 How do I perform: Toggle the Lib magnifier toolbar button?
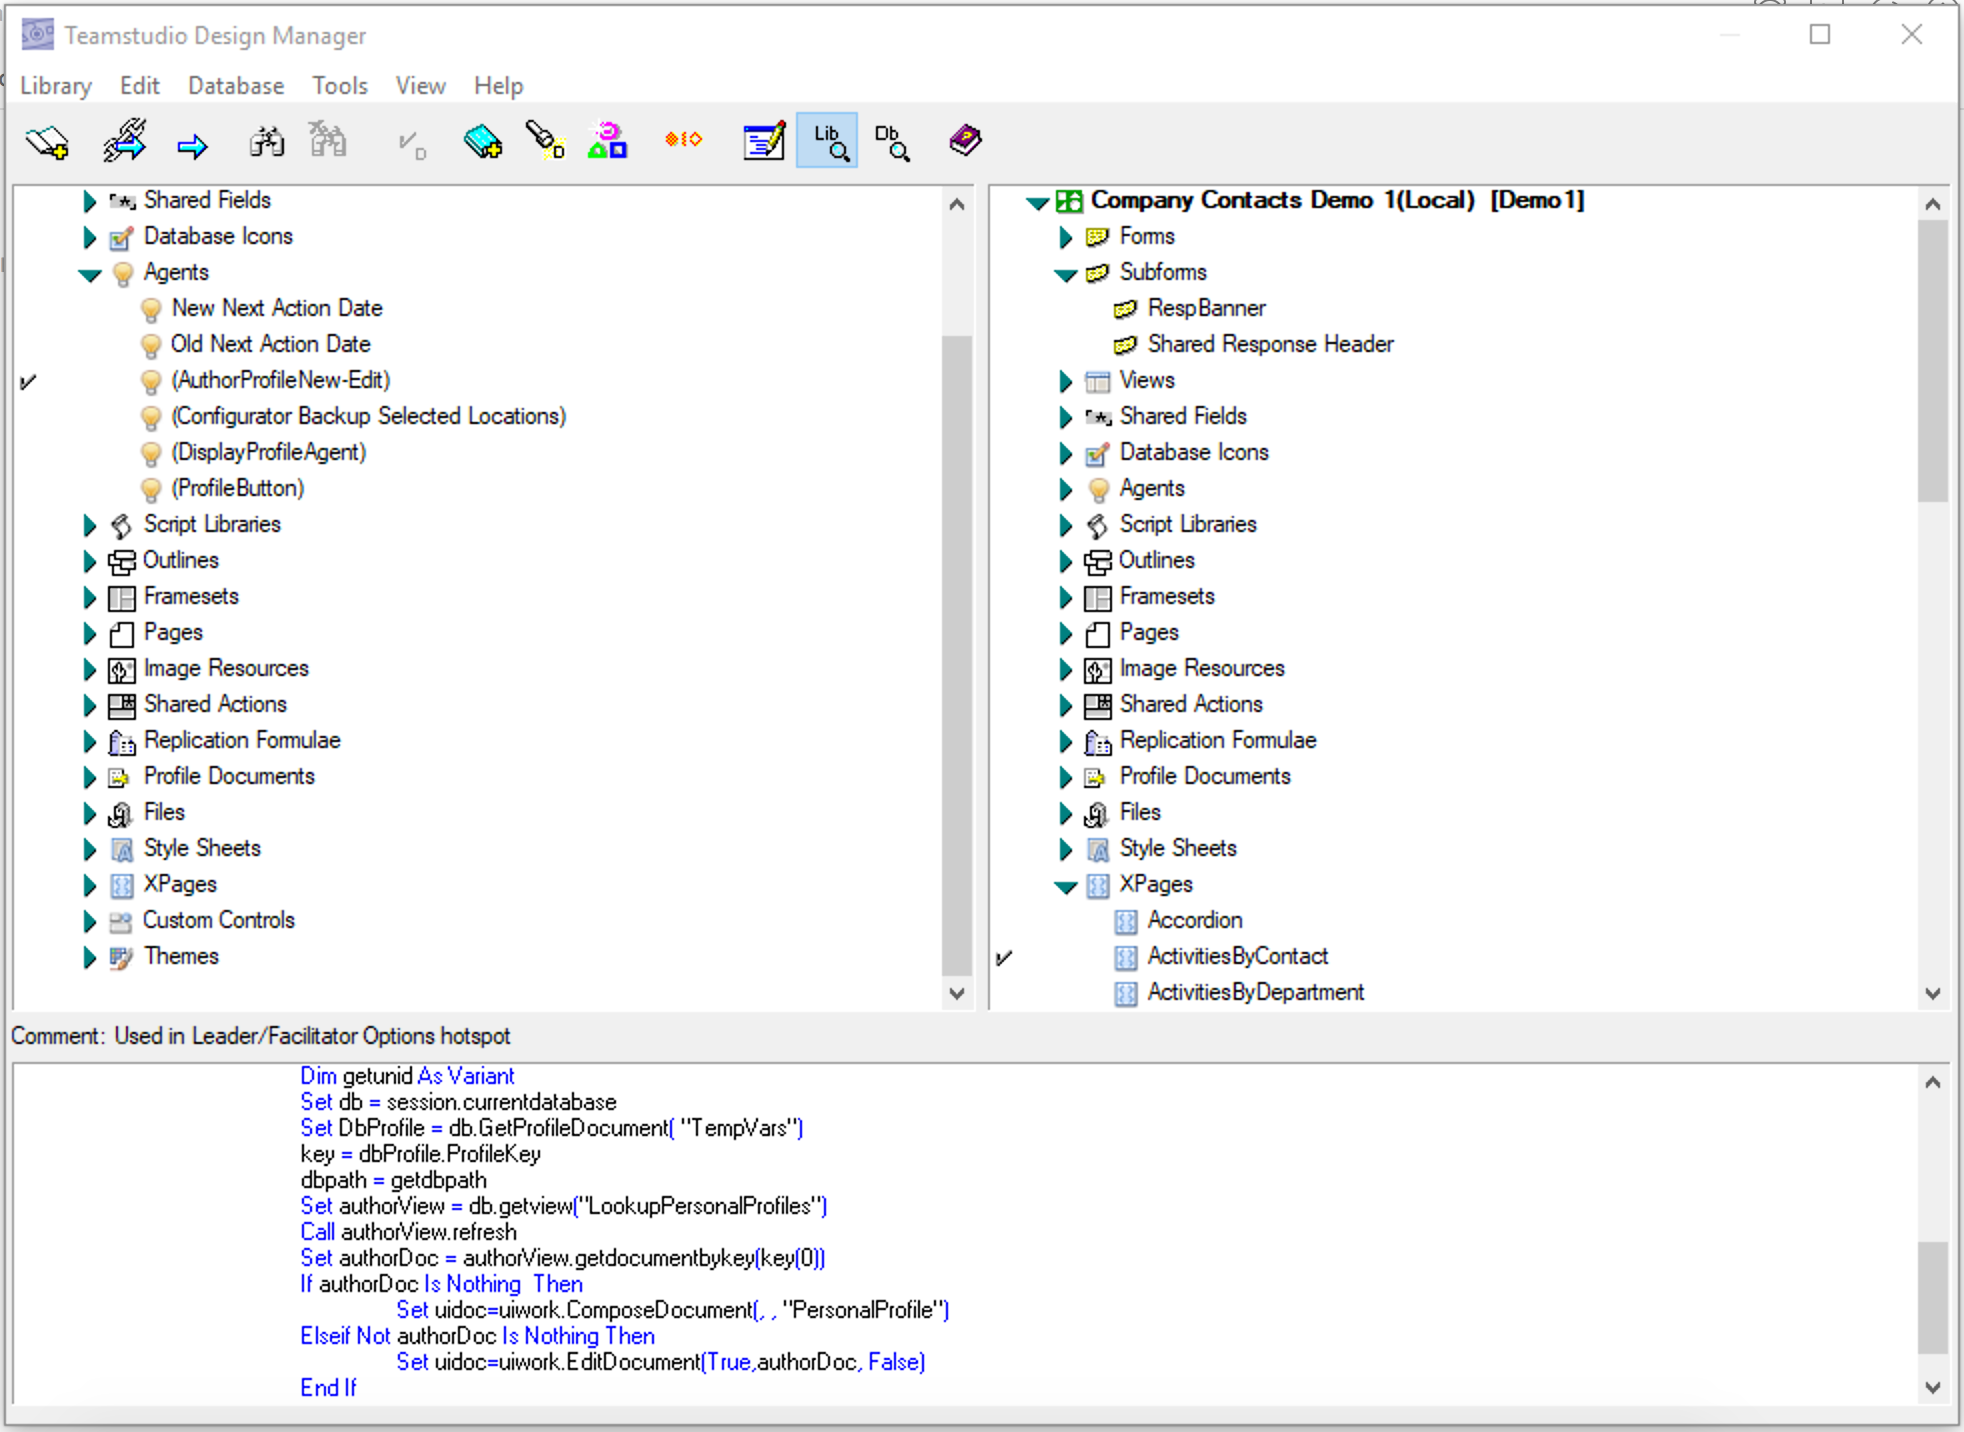(x=827, y=141)
